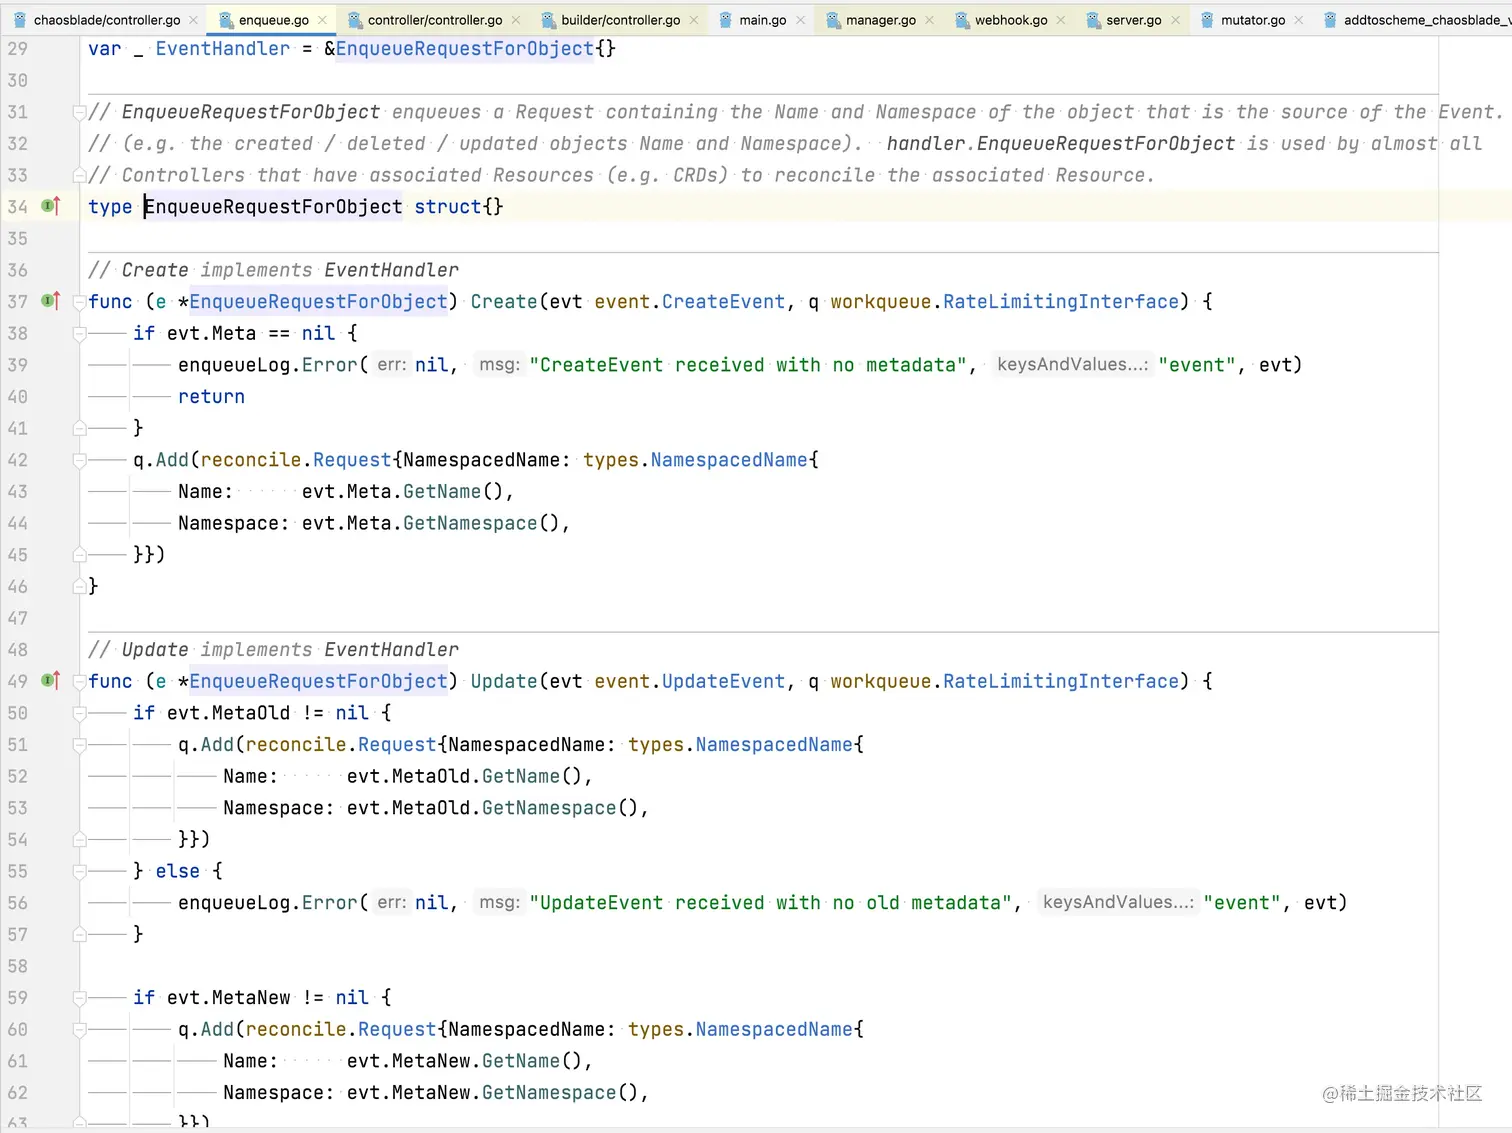Click fold end marker on line 45

tap(79, 555)
